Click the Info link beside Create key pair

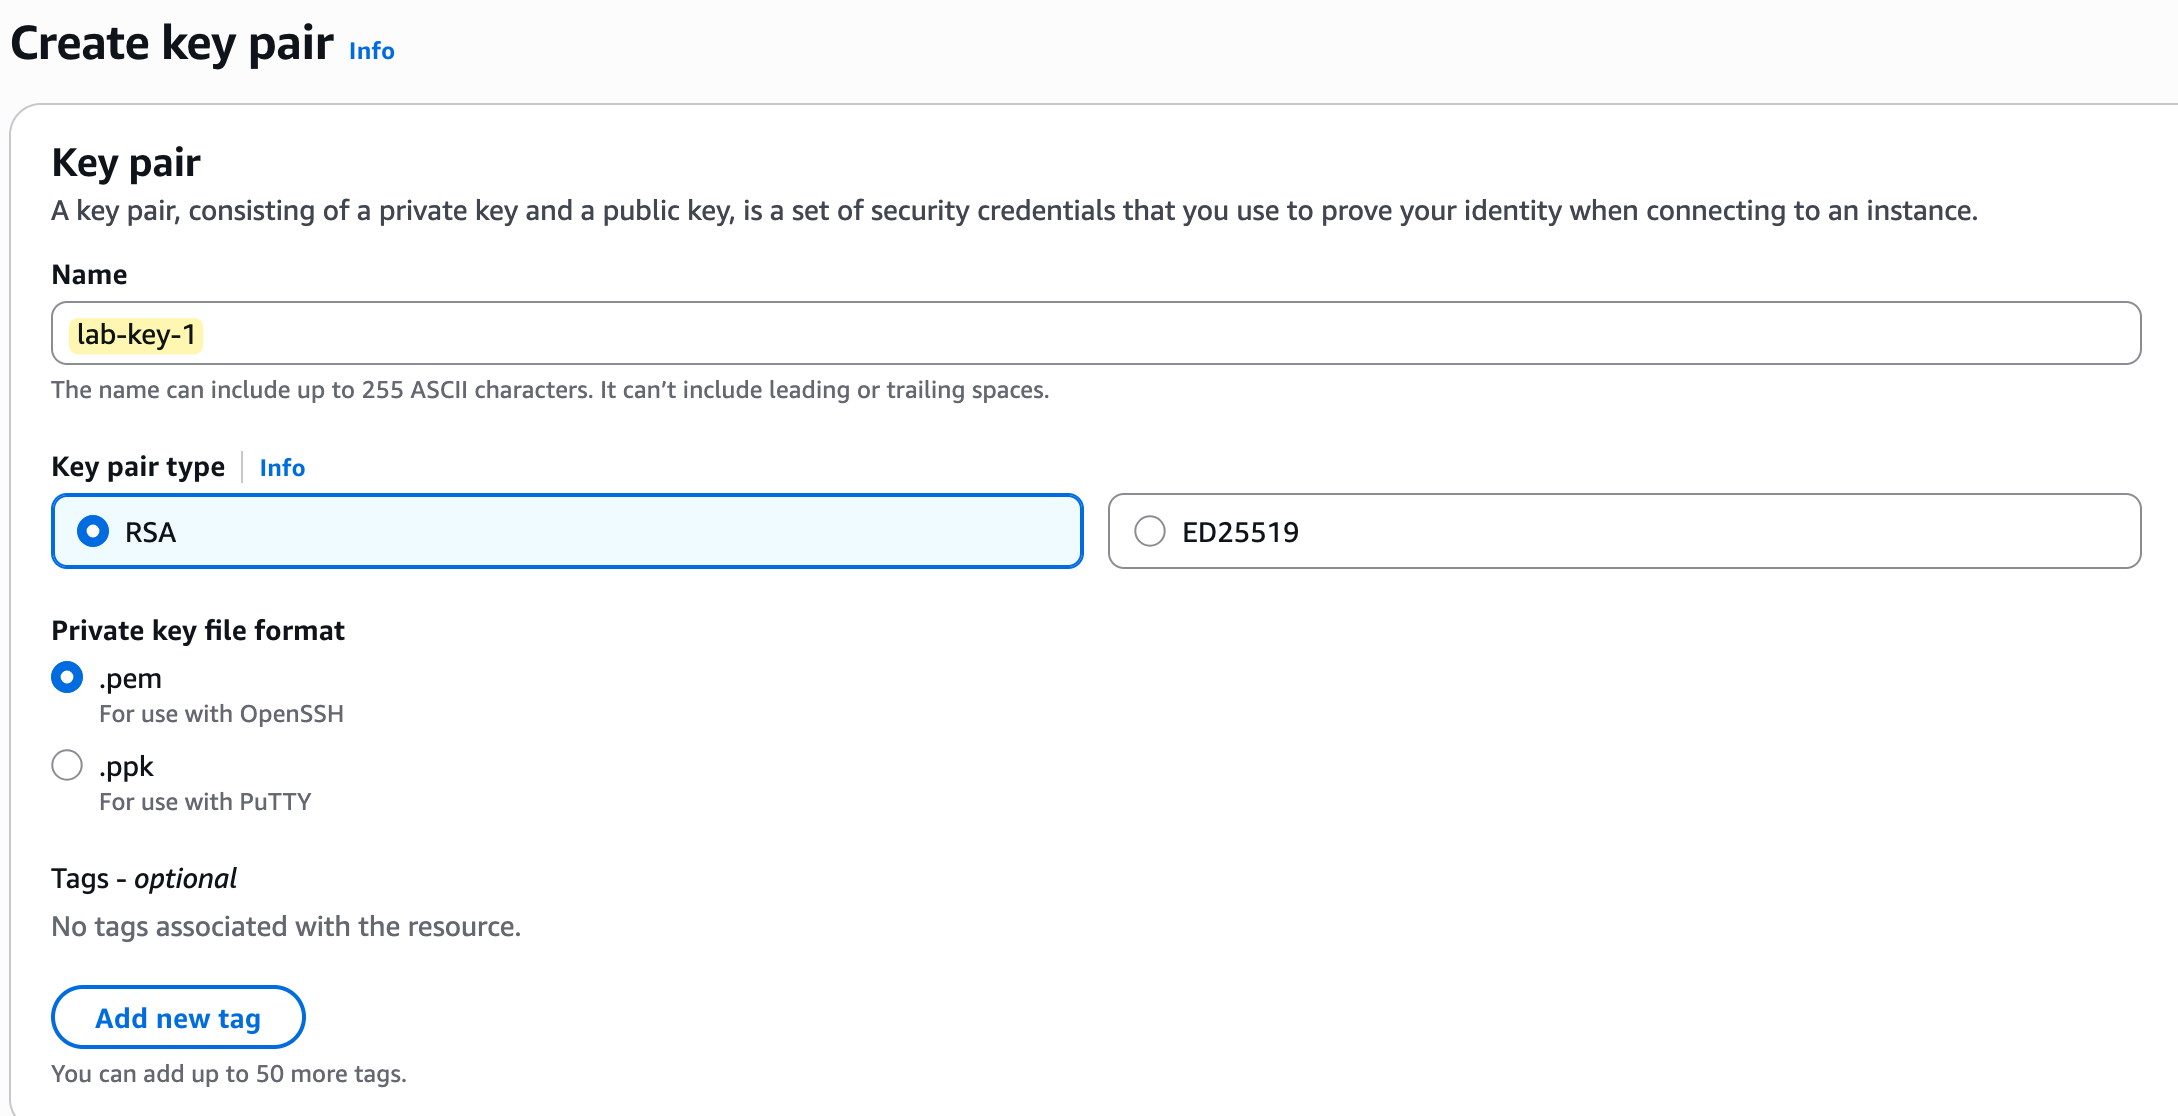tap(371, 51)
